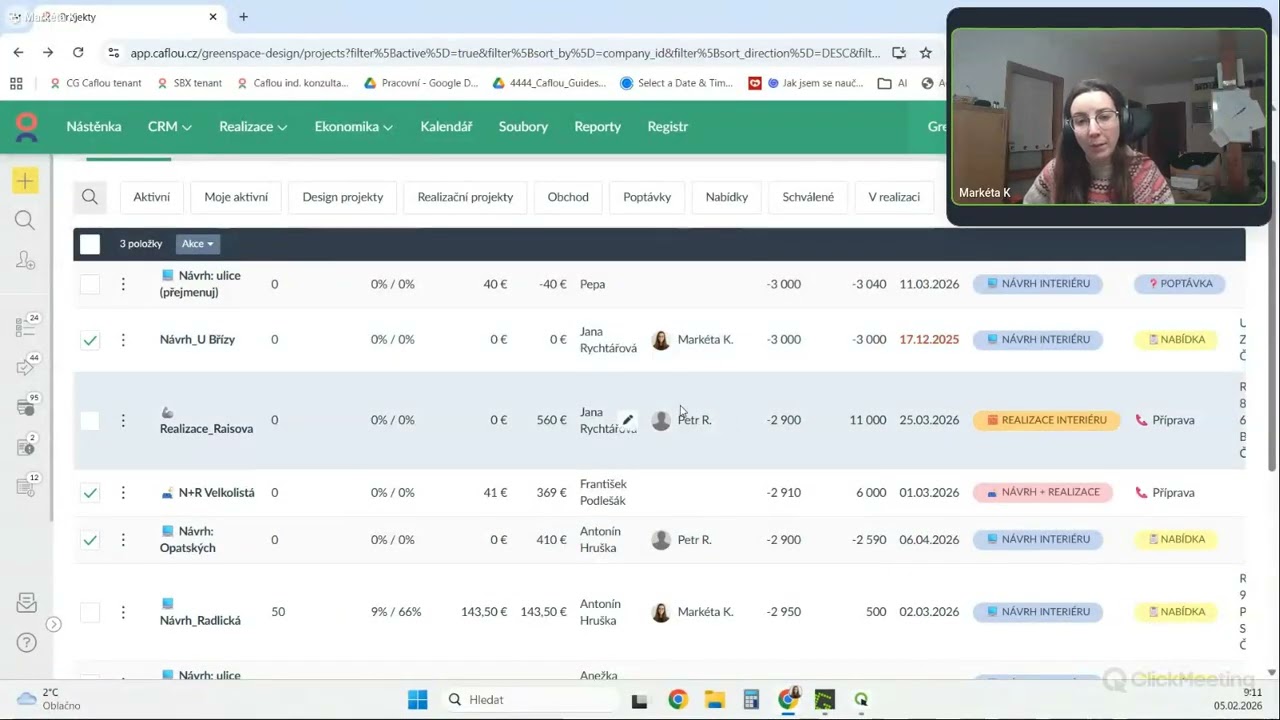Open Kalendář from the top menu

[x=446, y=126]
